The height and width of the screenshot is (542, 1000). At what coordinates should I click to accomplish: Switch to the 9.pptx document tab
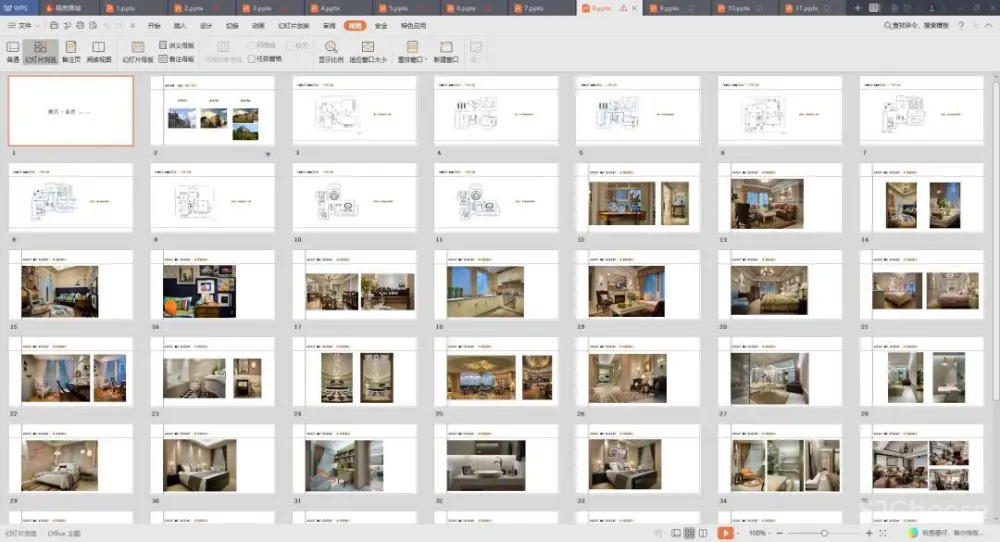(x=670, y=8)
